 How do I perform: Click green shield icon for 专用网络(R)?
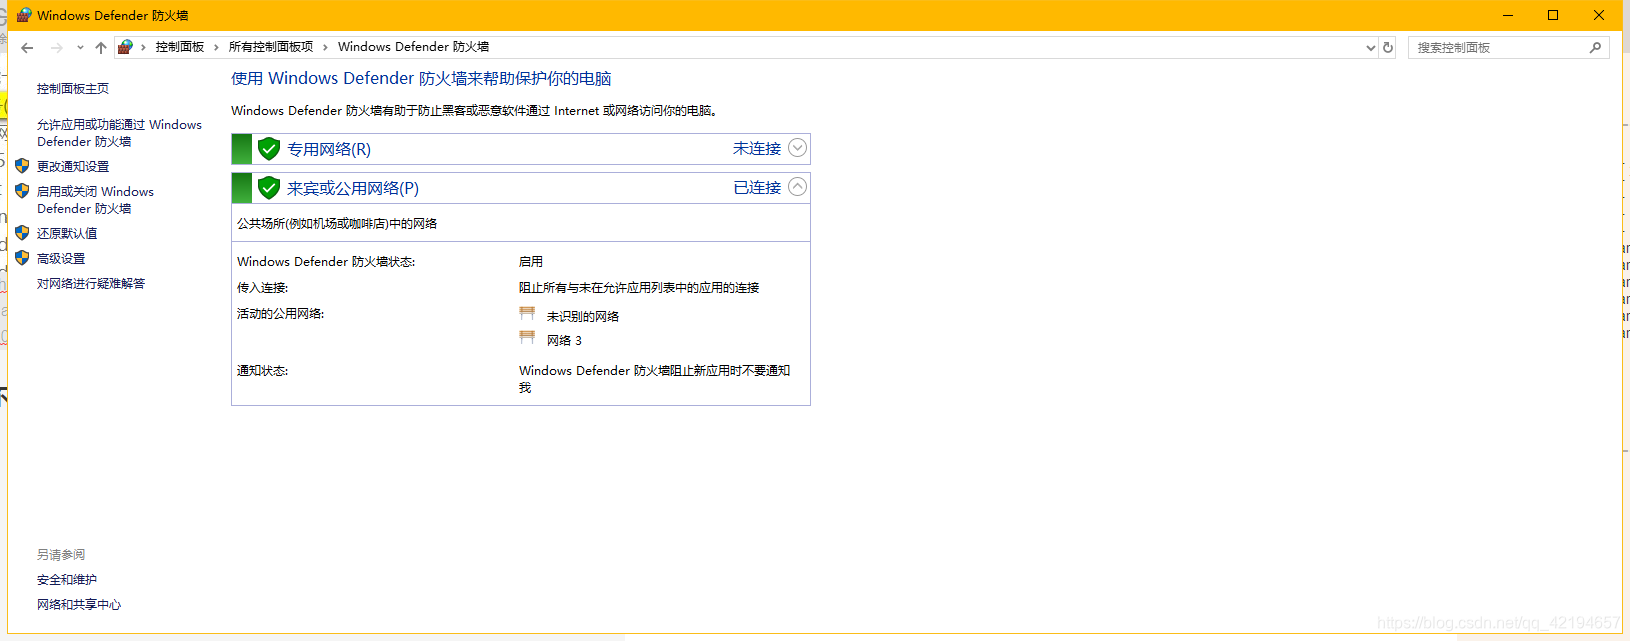[x=269, y=149]
